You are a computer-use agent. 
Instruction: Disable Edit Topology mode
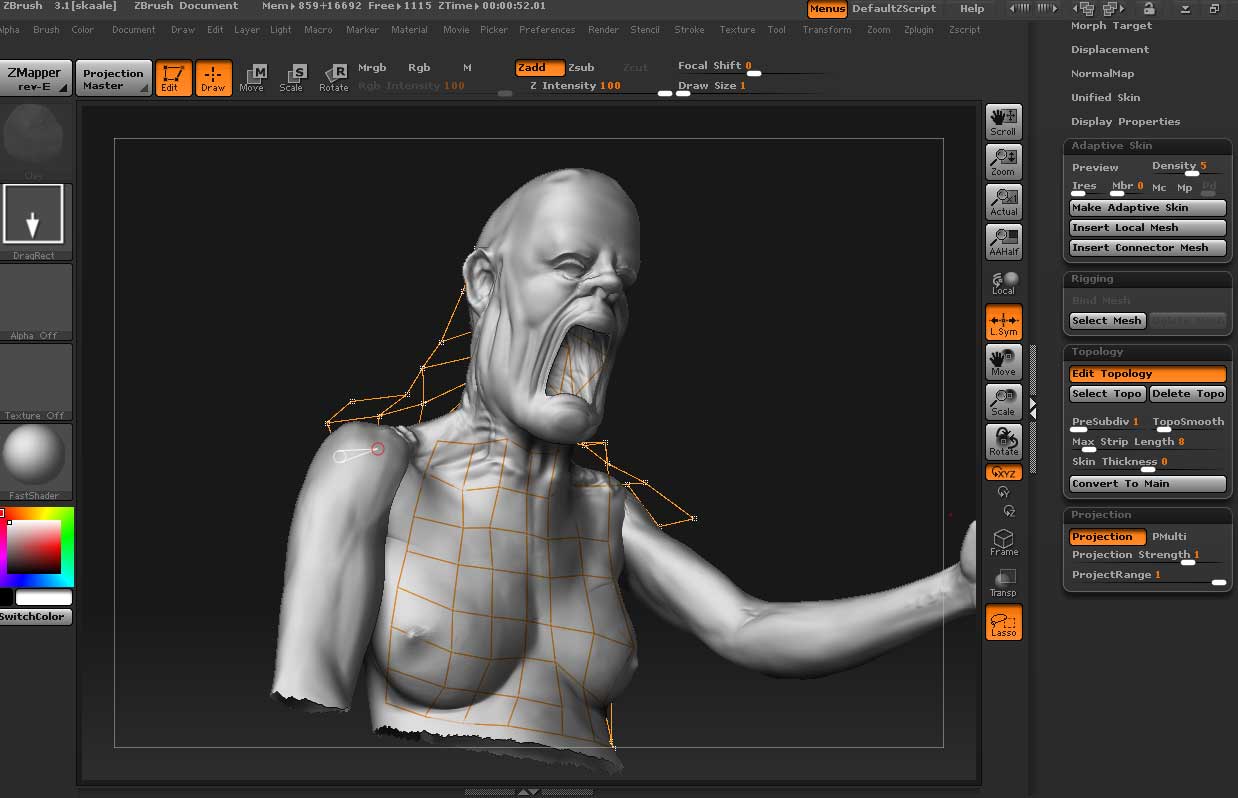1147,374
